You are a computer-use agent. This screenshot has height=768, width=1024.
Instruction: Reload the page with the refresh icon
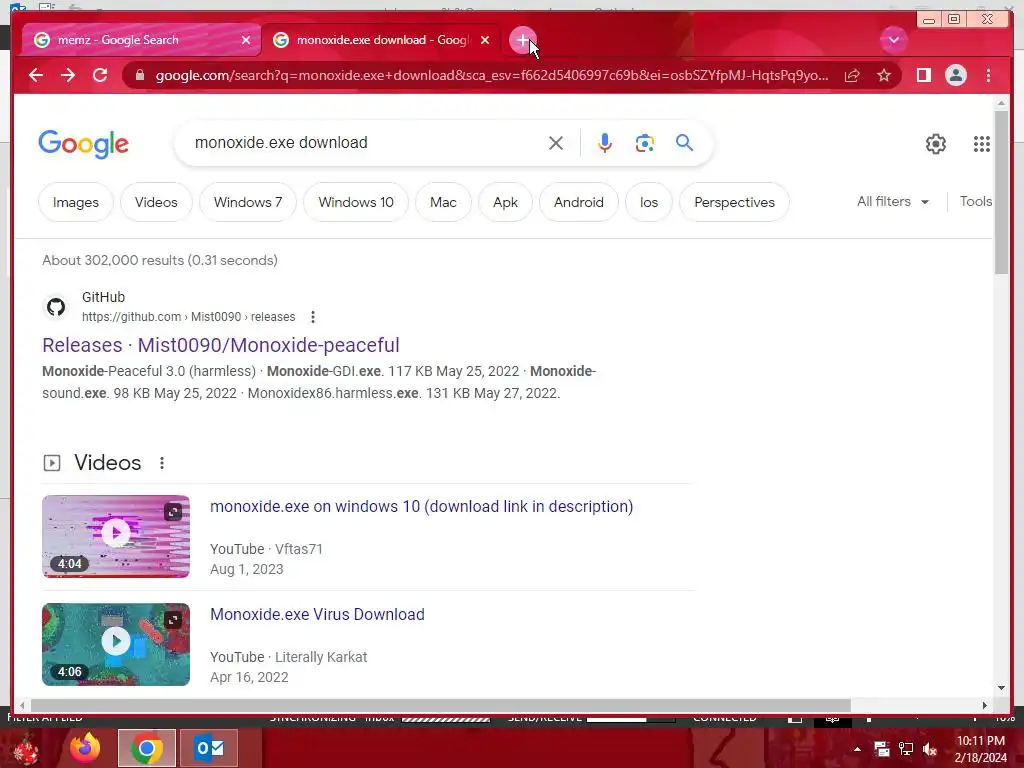100,75
